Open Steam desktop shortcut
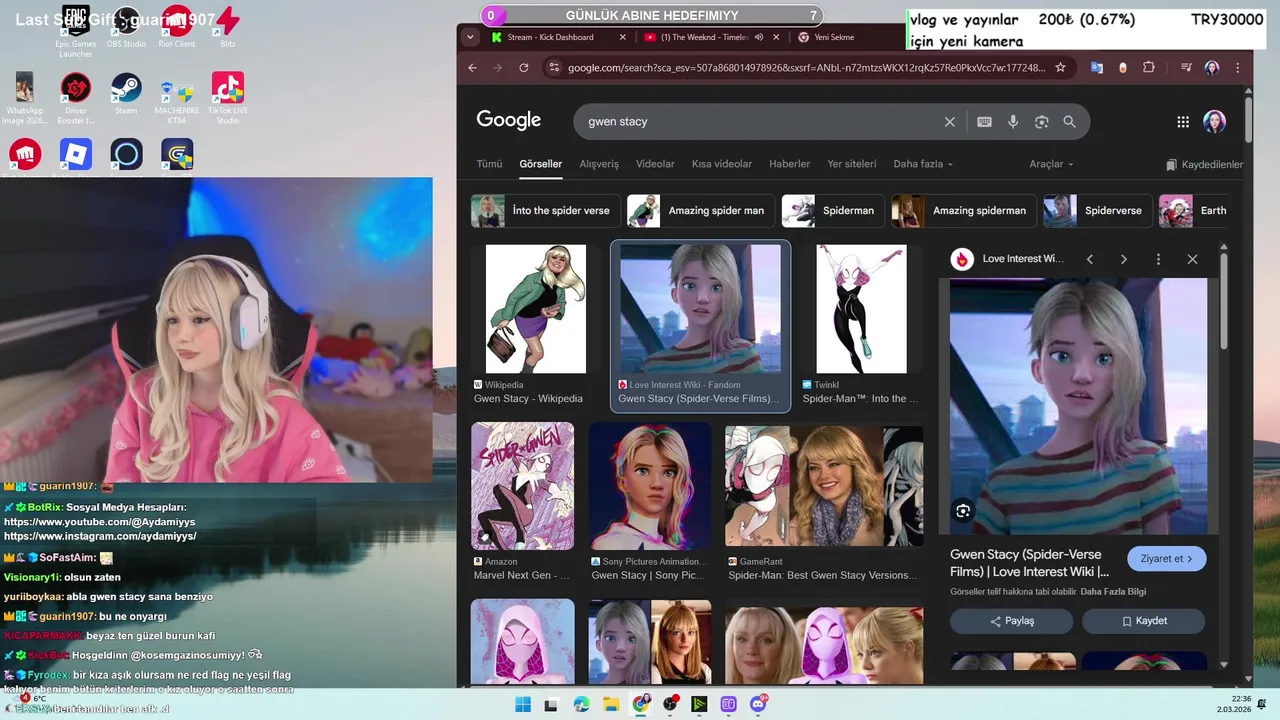Screen dimensions: 1280x720 coord(126,95)
